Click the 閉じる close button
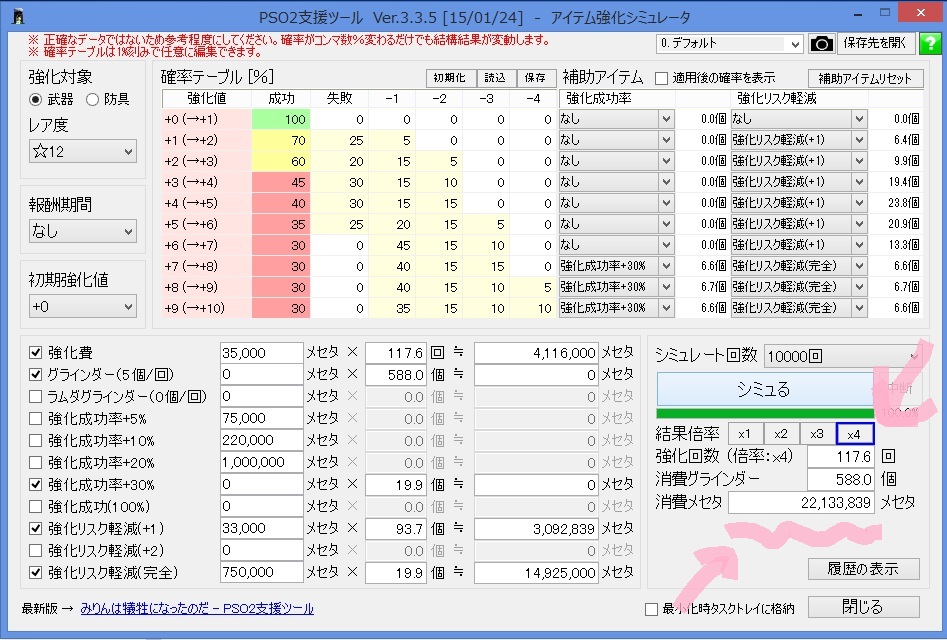This screenshot has width=947, height=640. click(864, 607)
